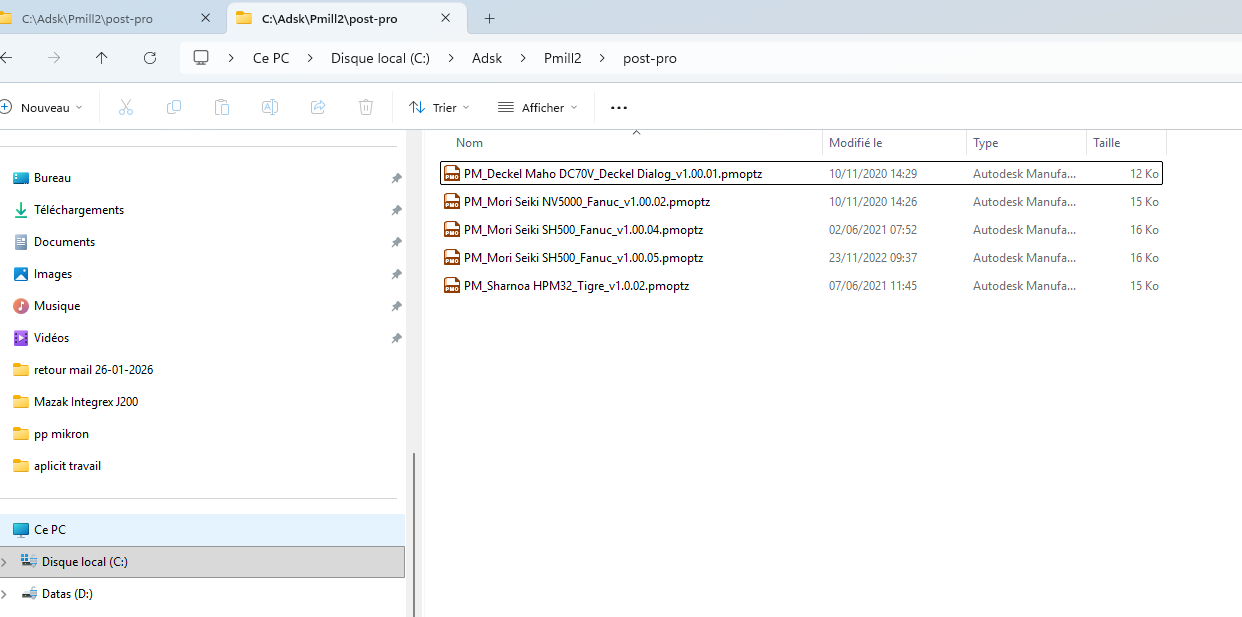Navigate to Adsk in breadcrumb
Viewport: 1242px width, 617px height.
[487, 58]
